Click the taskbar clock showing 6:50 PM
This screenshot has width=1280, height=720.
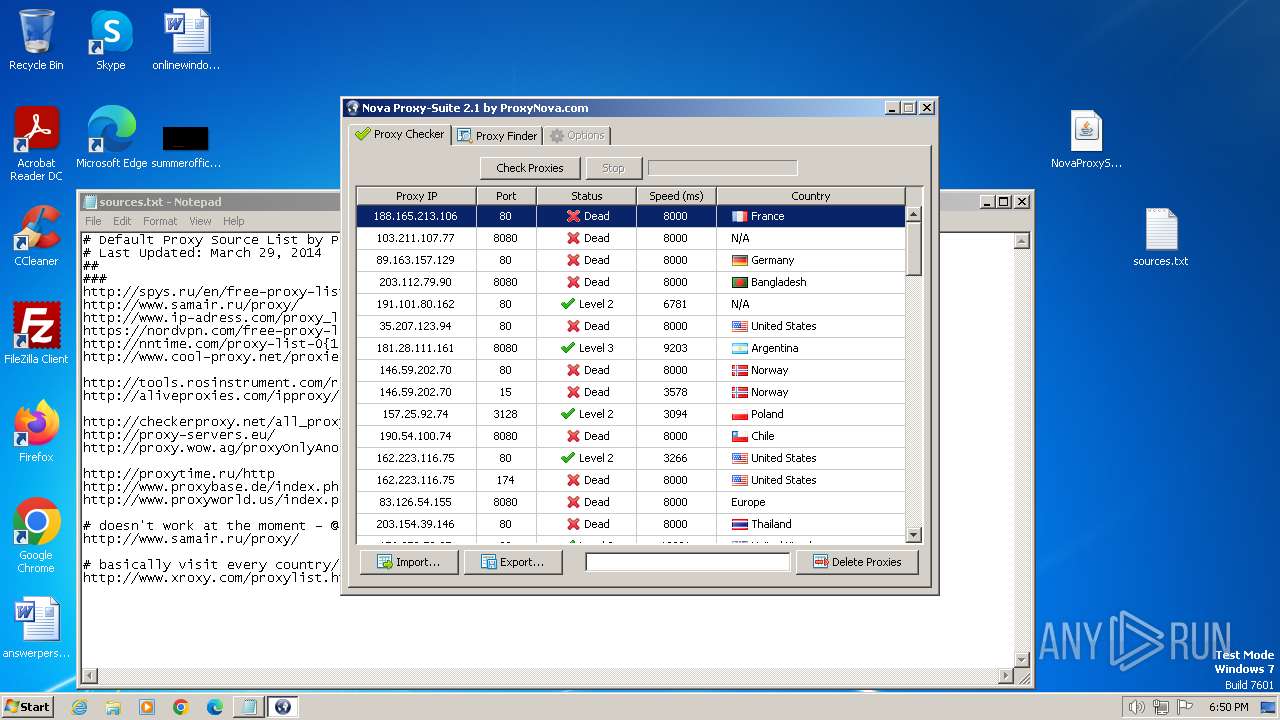pyautogui.click(x=1228, y=707)
